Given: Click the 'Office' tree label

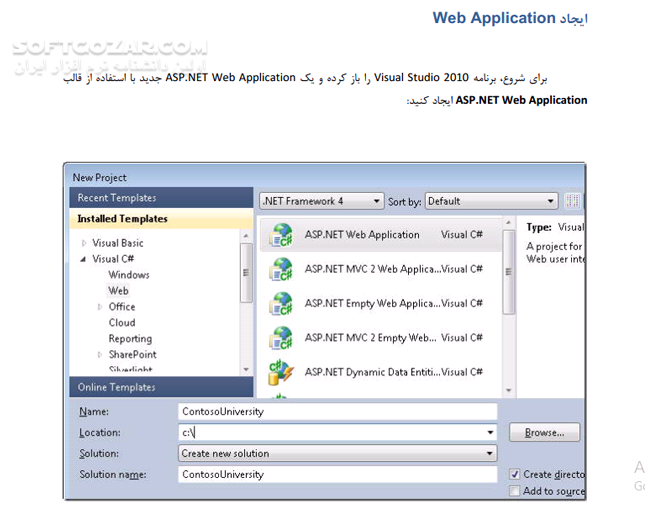Looking at the screenshot, I should tap(122, 307).
